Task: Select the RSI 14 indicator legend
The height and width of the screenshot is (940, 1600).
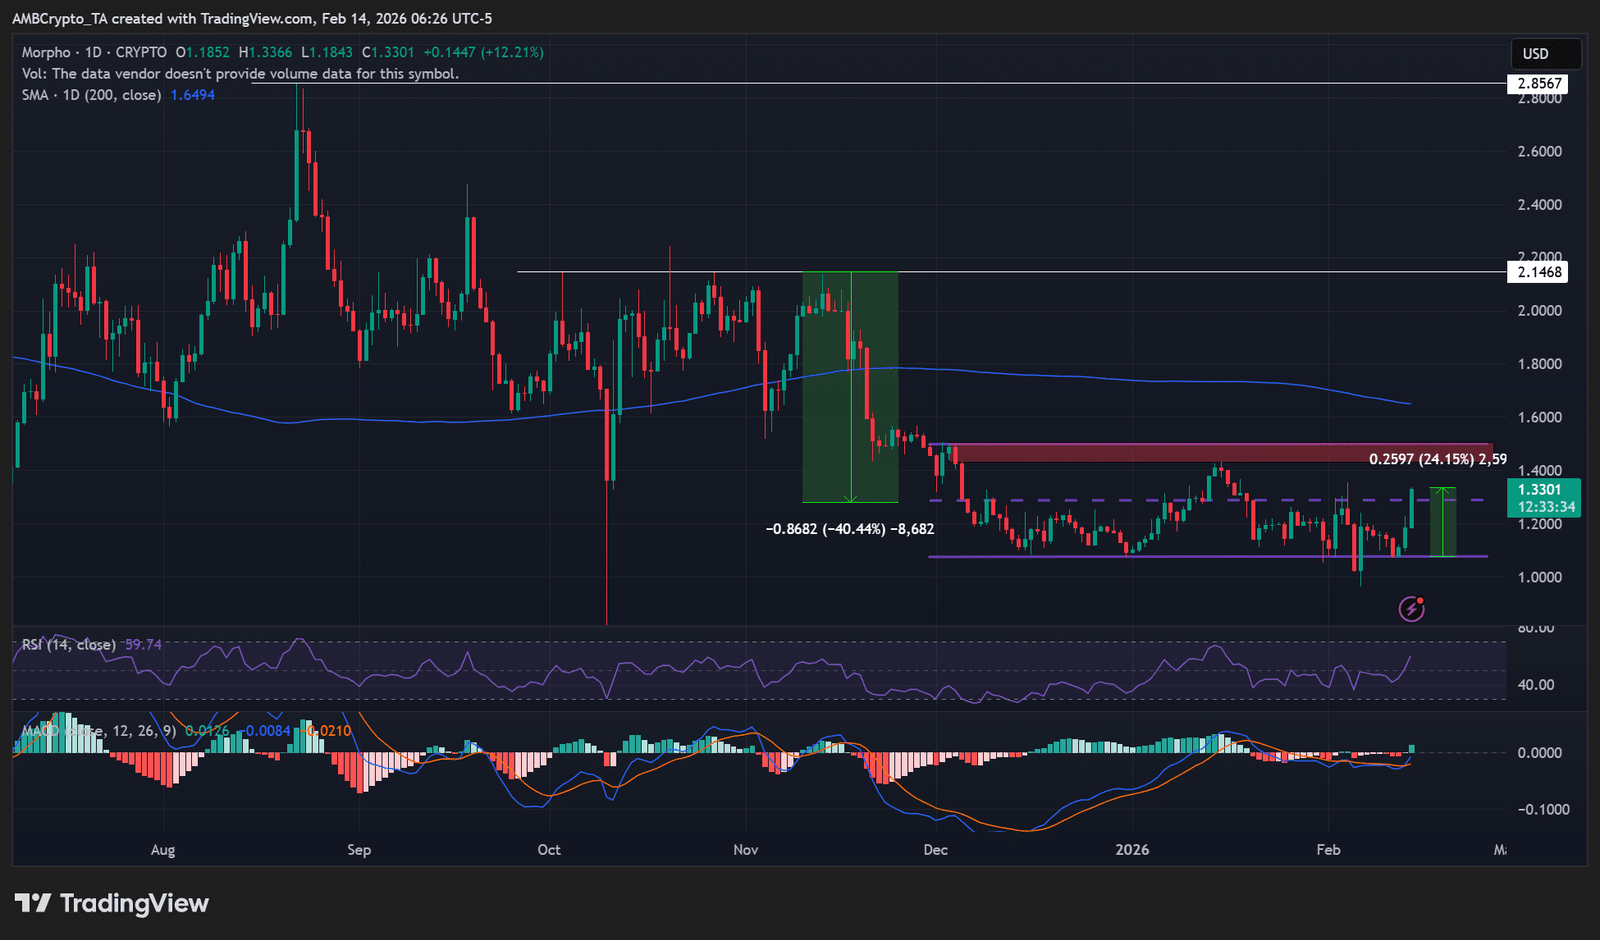Action: tap(69, 645)
